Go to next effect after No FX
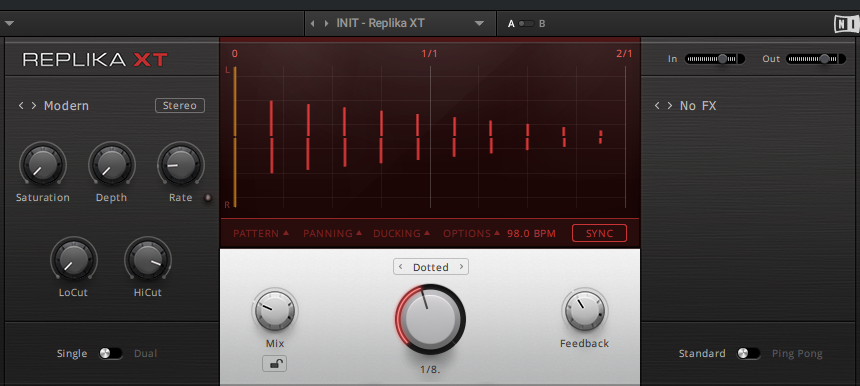 tap(670, 105)
